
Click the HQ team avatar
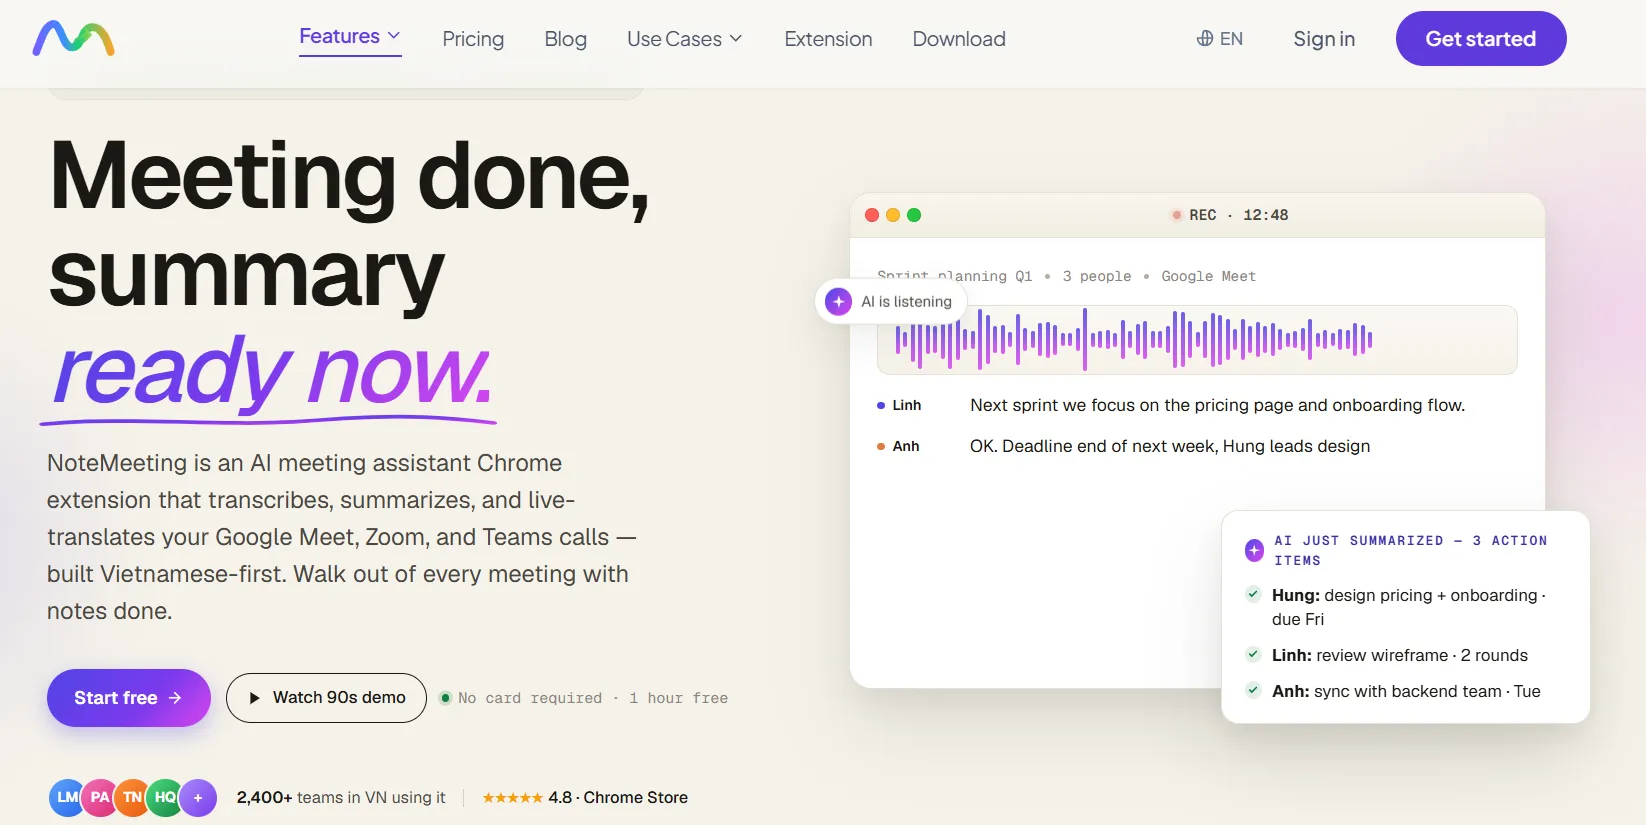tap(165, 797)
